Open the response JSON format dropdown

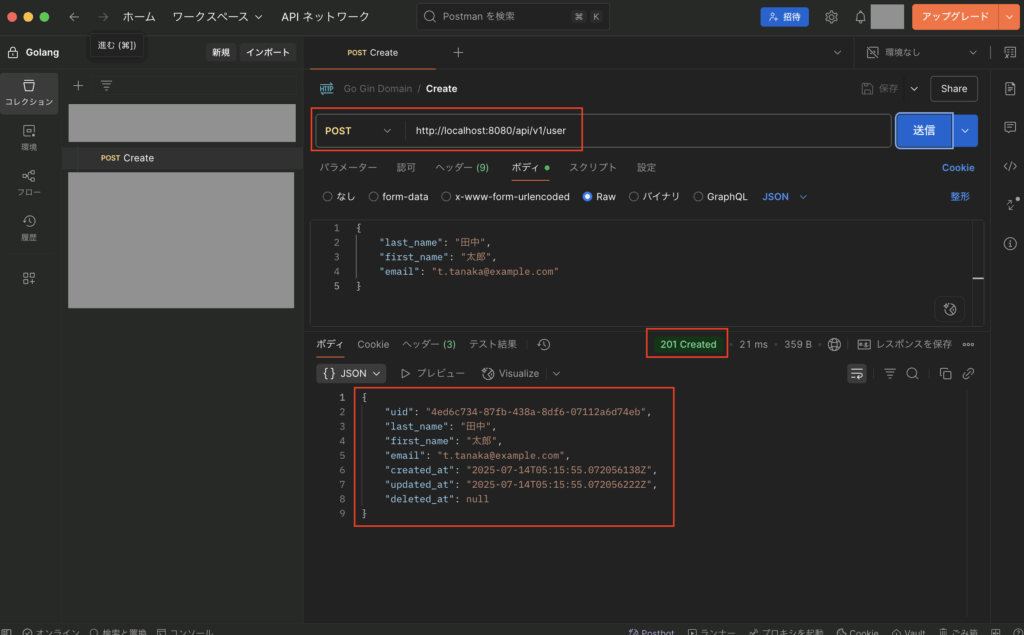pyautogui.click(x=351, y=374)
